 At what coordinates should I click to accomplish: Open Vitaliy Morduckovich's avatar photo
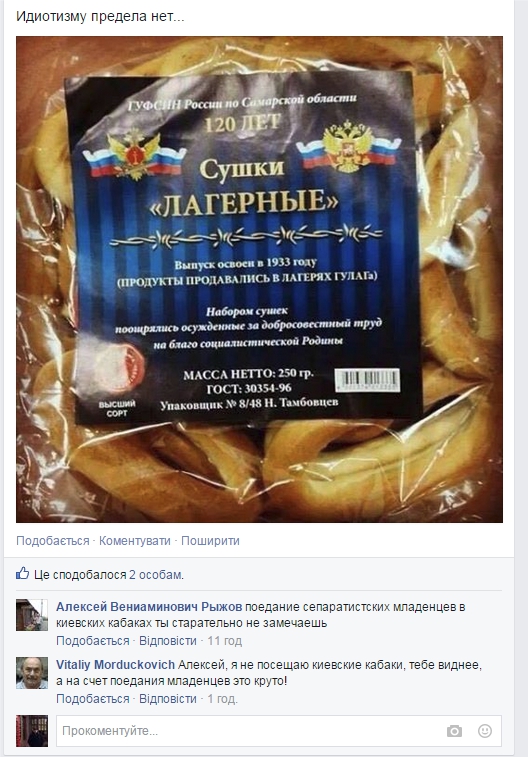click(x=32, y=673)
